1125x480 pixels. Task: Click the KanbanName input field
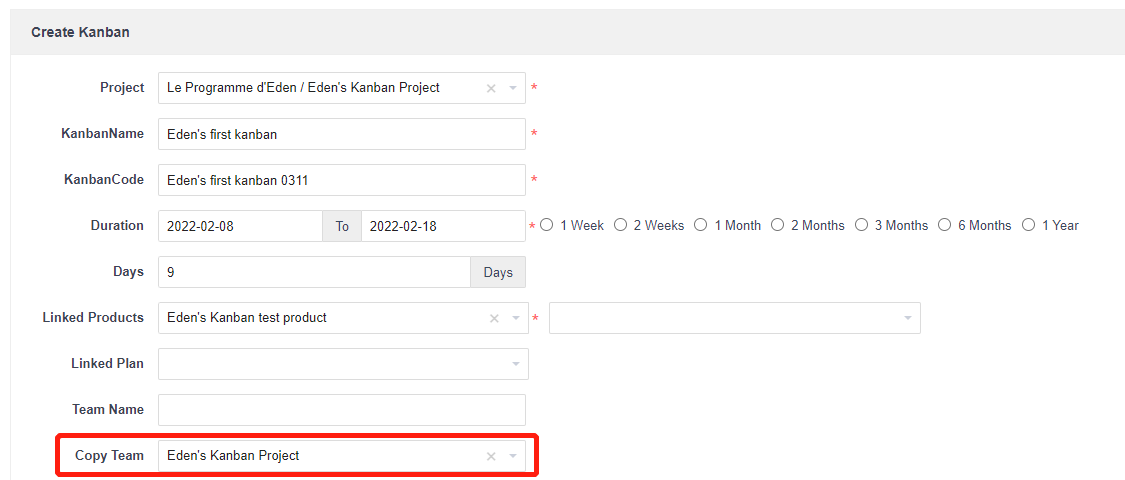click(x=341, y=134)
